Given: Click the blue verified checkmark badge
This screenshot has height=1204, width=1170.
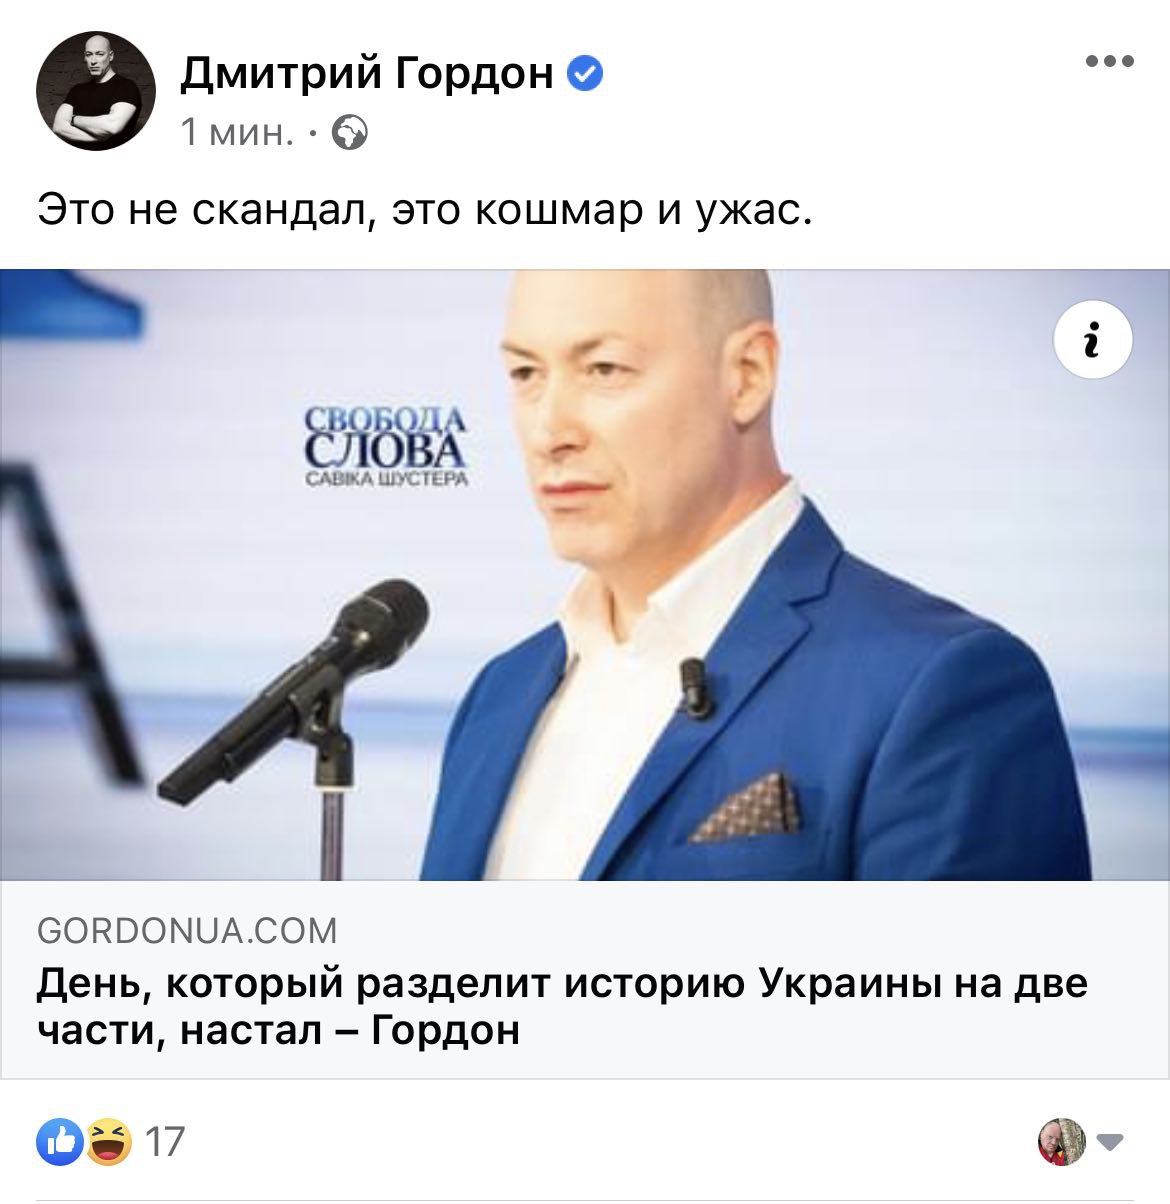Looking at the screenshot, I should (585, 73).
